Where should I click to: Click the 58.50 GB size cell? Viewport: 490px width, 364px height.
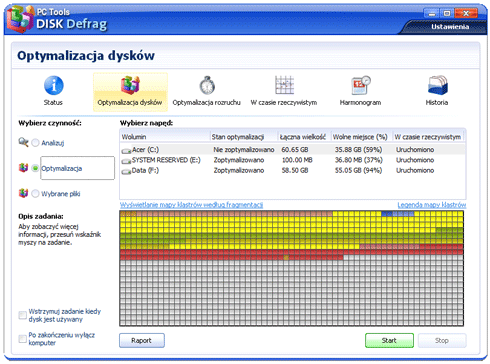(x=295, y=170)
